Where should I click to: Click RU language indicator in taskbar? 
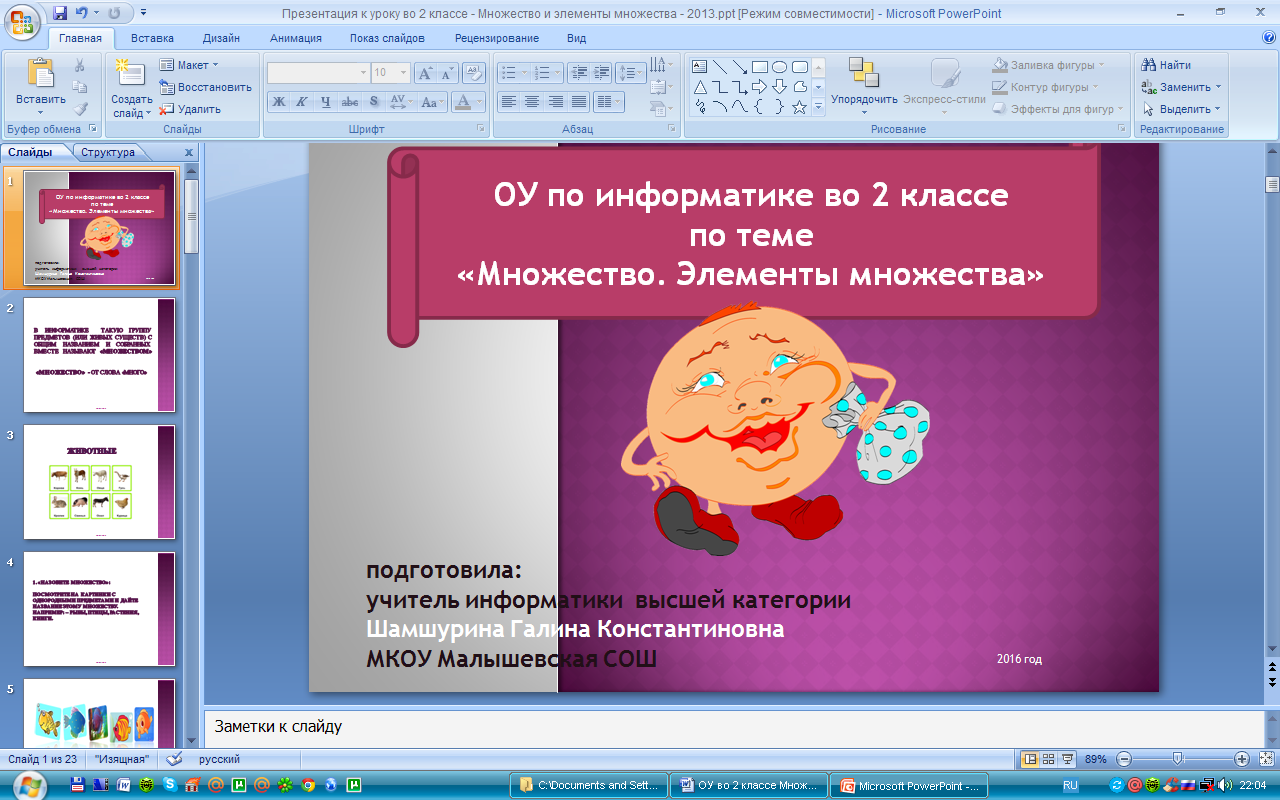point(1070,785)
